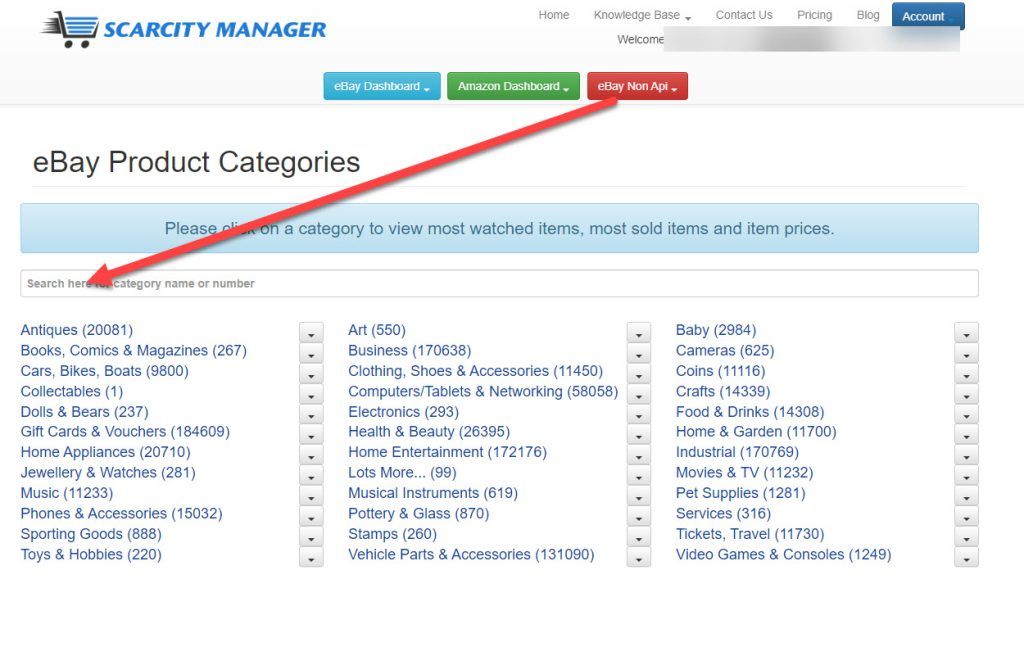Open the Music (11233) category
The height and width of the screenshot is (670, 1024).
click(67, 493)
